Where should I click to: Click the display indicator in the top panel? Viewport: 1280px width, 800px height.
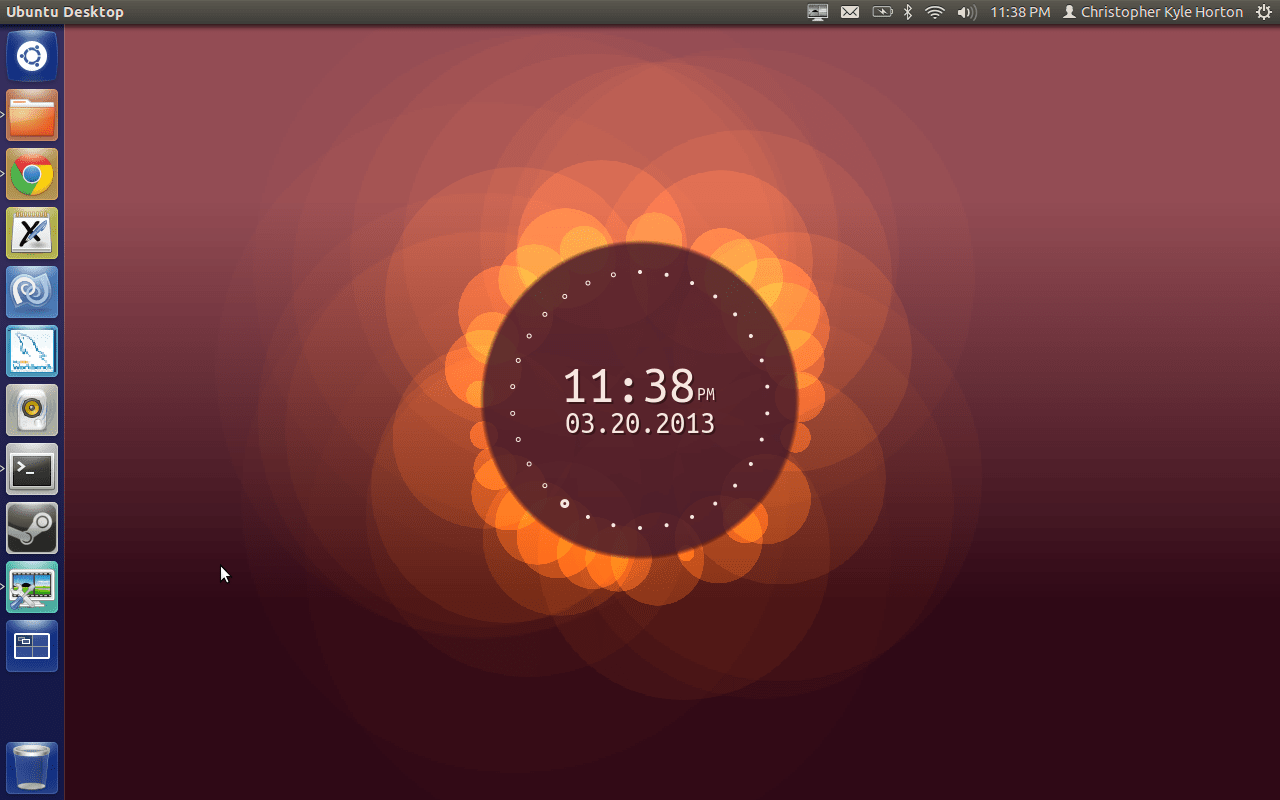click(817, 12)
